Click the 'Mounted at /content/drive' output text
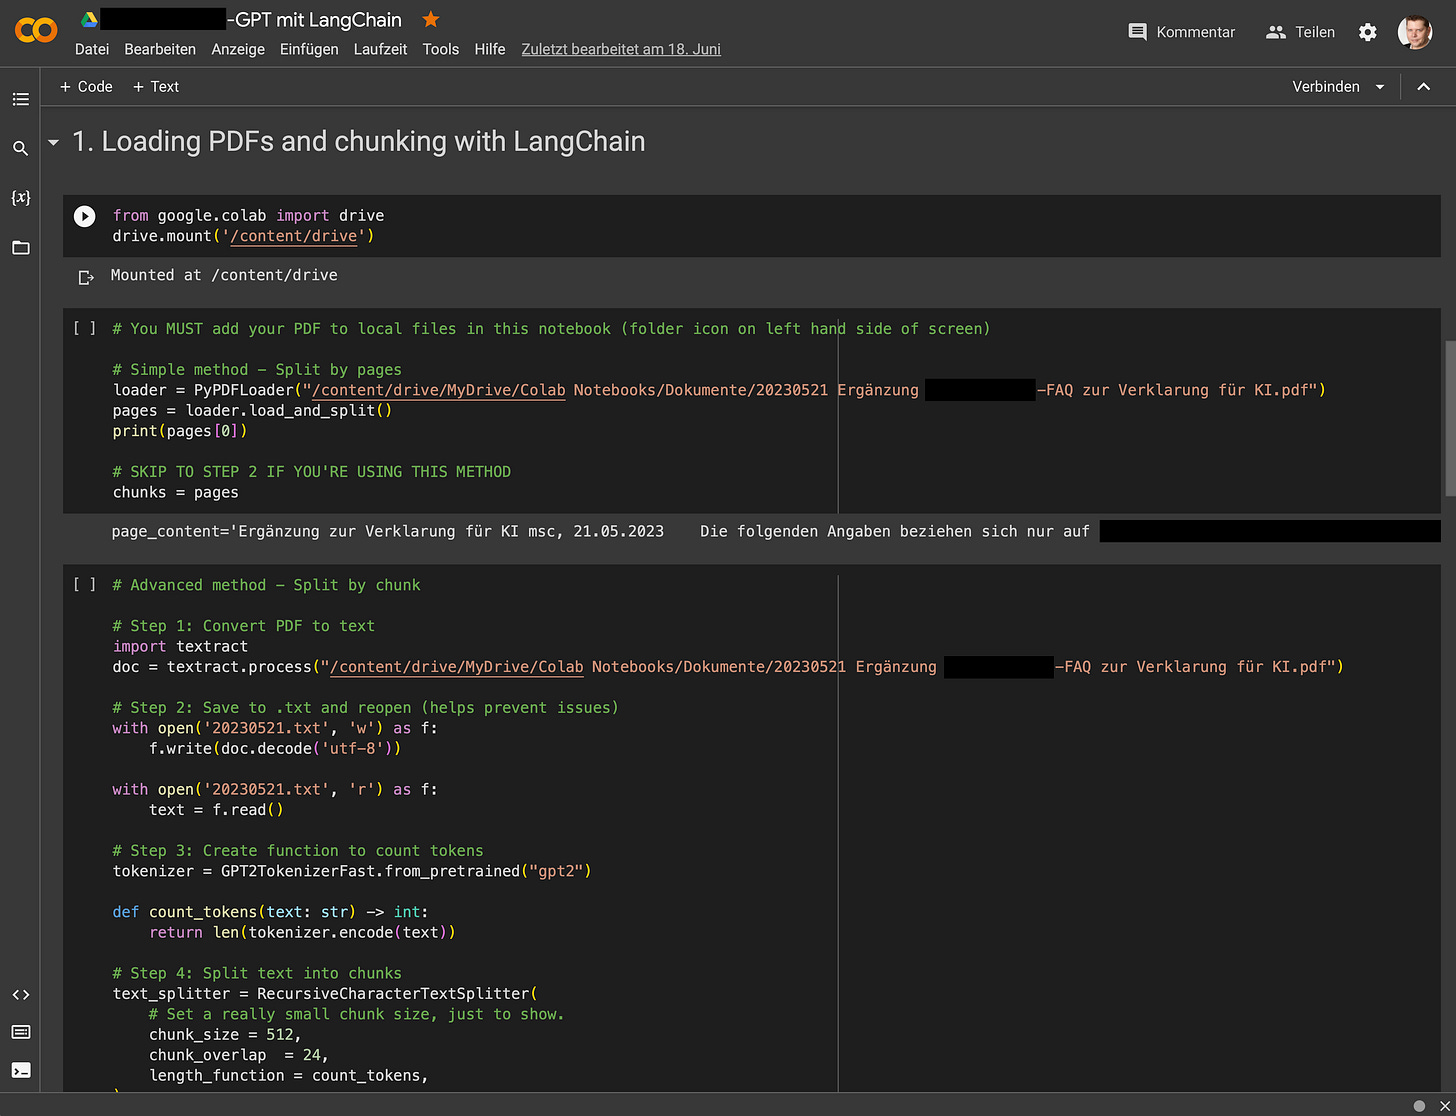 (224, 275)
